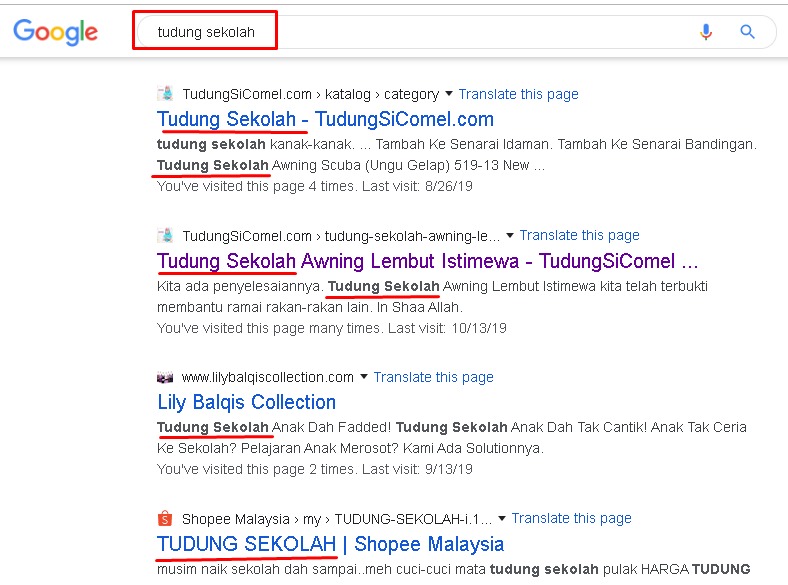Translate the tudung-sekolah-awning-le page

(x=579, y=235)
